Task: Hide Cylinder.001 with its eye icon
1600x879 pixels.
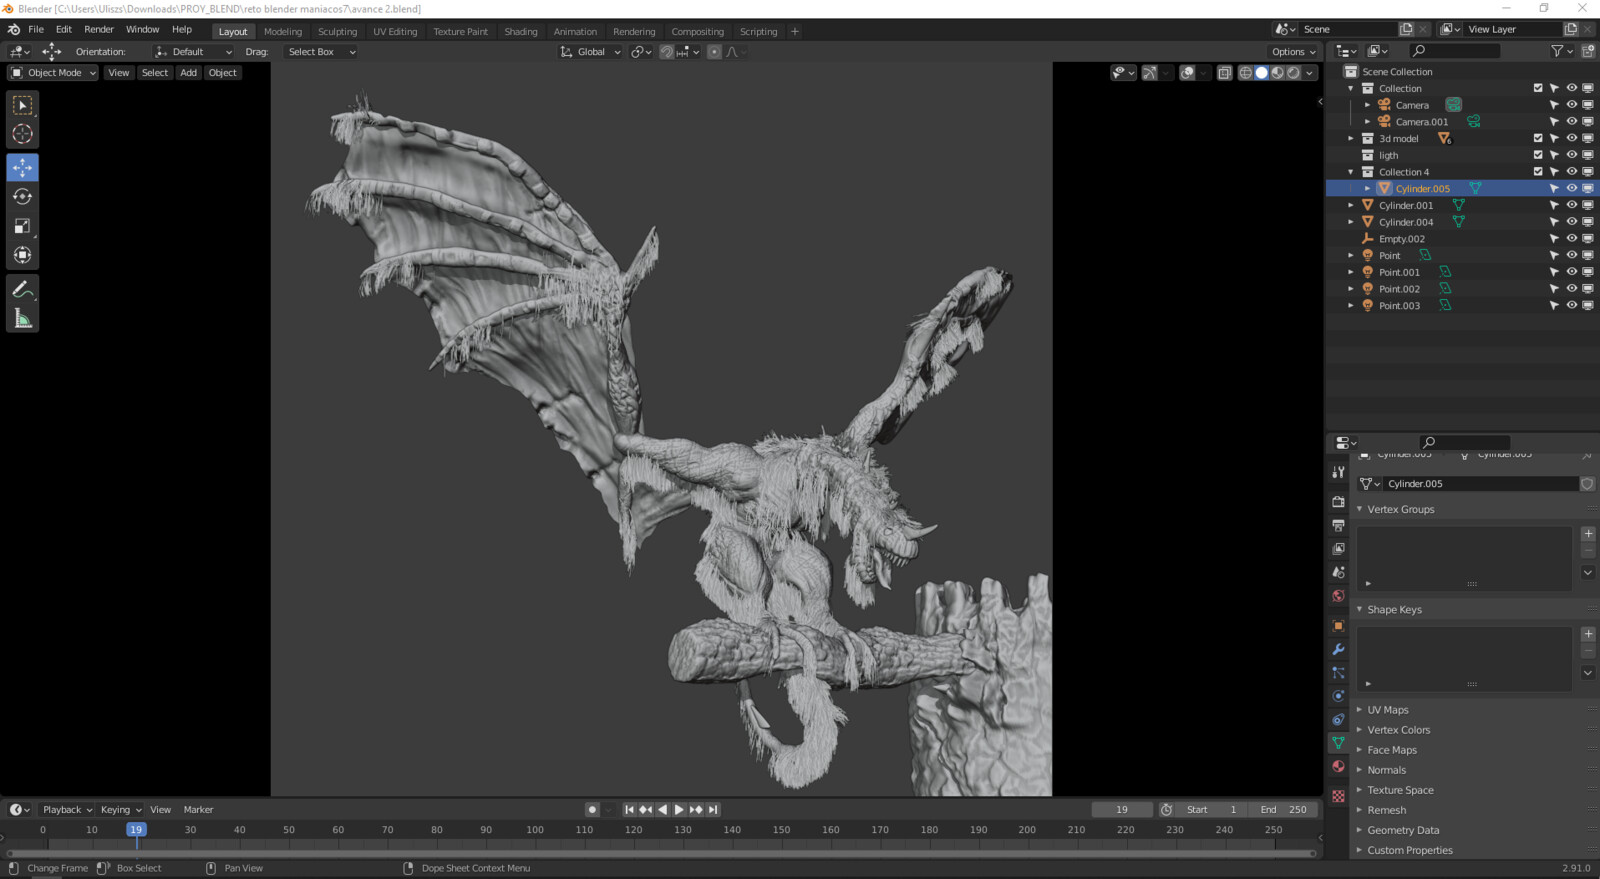Action: point(1571,205)
